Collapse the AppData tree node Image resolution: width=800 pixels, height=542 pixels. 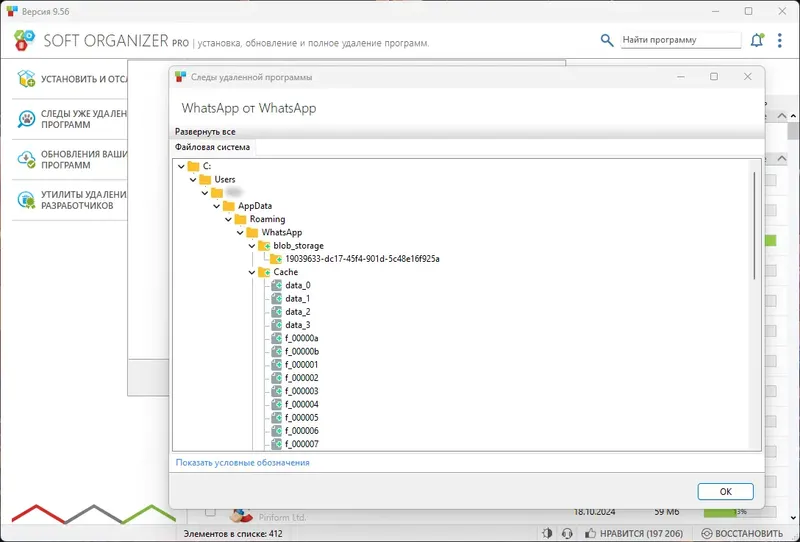216,206
